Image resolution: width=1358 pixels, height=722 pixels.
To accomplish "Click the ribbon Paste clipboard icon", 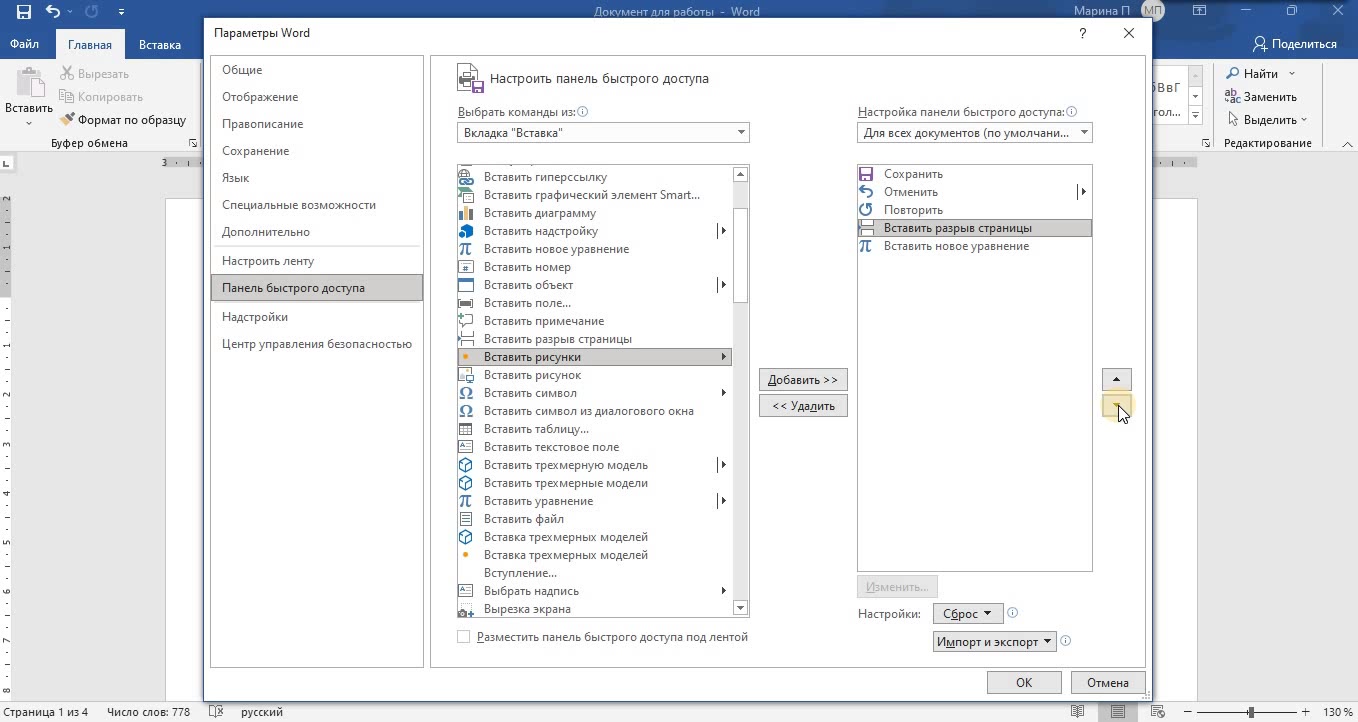I will (29, 83).
